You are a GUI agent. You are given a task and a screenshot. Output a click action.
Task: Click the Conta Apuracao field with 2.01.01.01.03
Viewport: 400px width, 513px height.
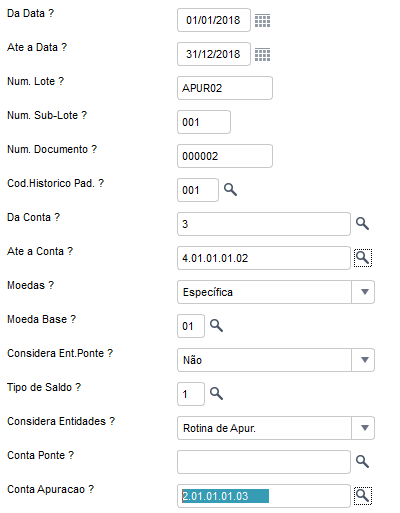(264, 496)
